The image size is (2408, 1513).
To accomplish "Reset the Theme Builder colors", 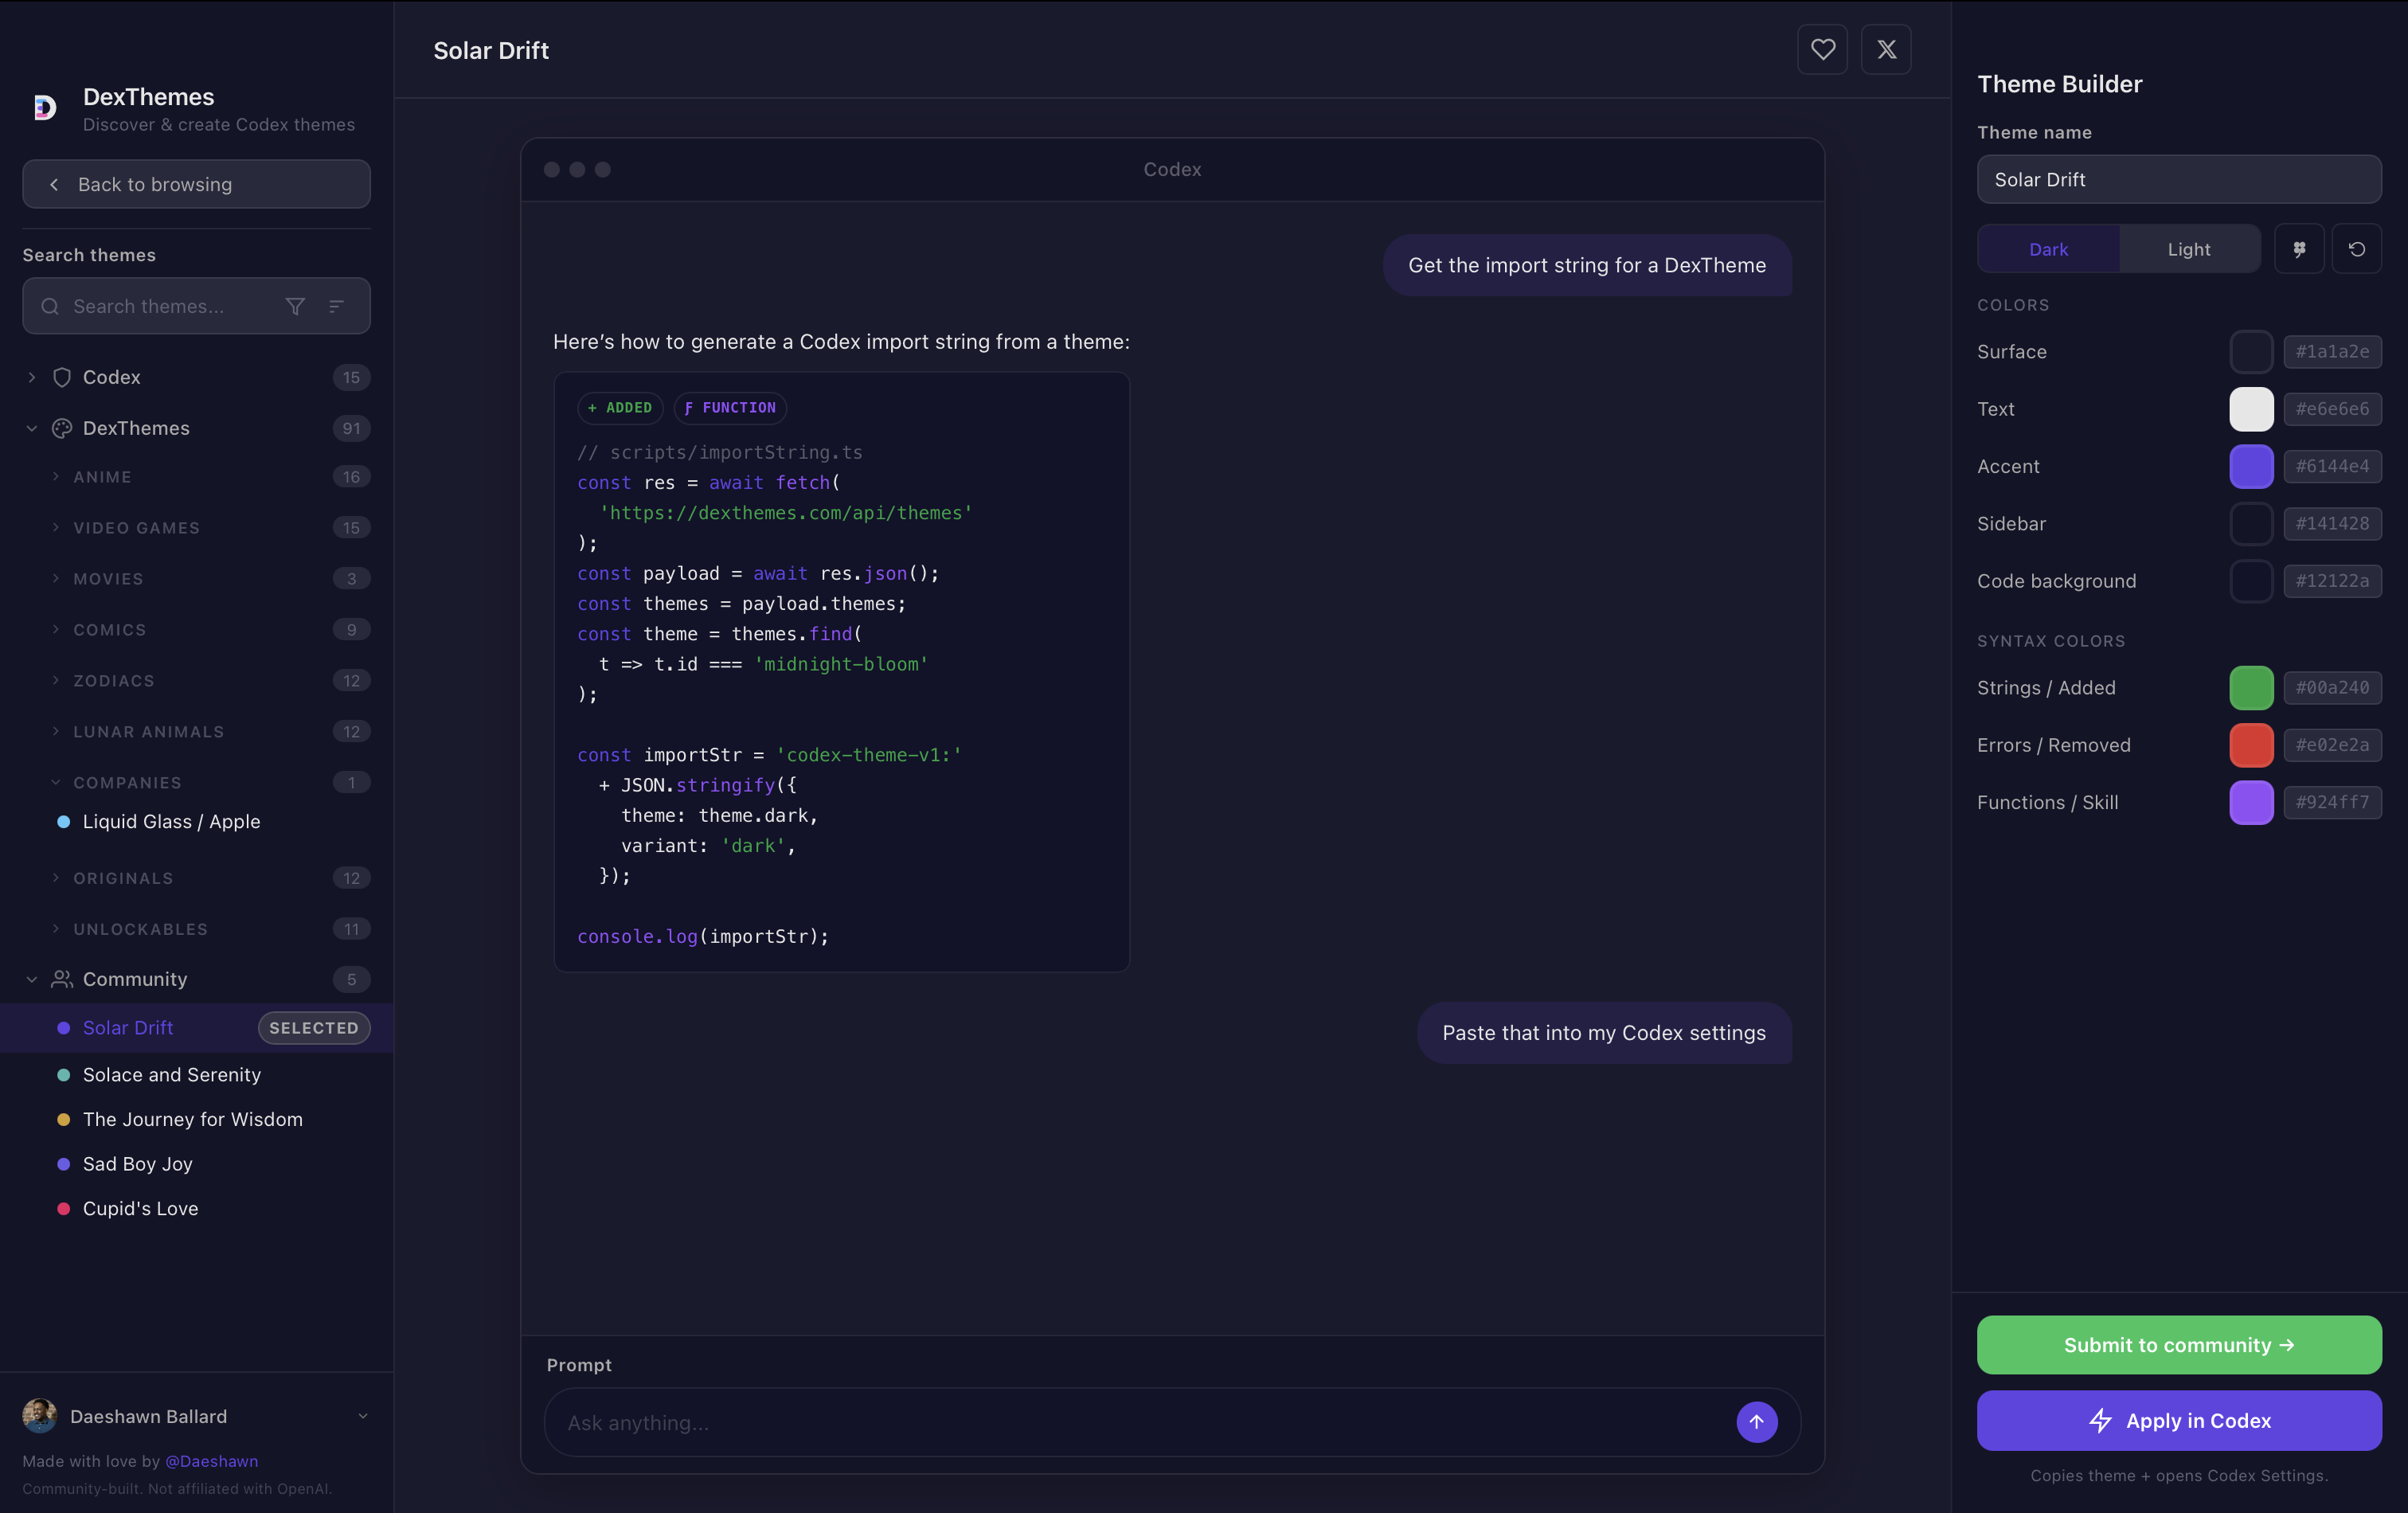I will tap(2357, 248).
